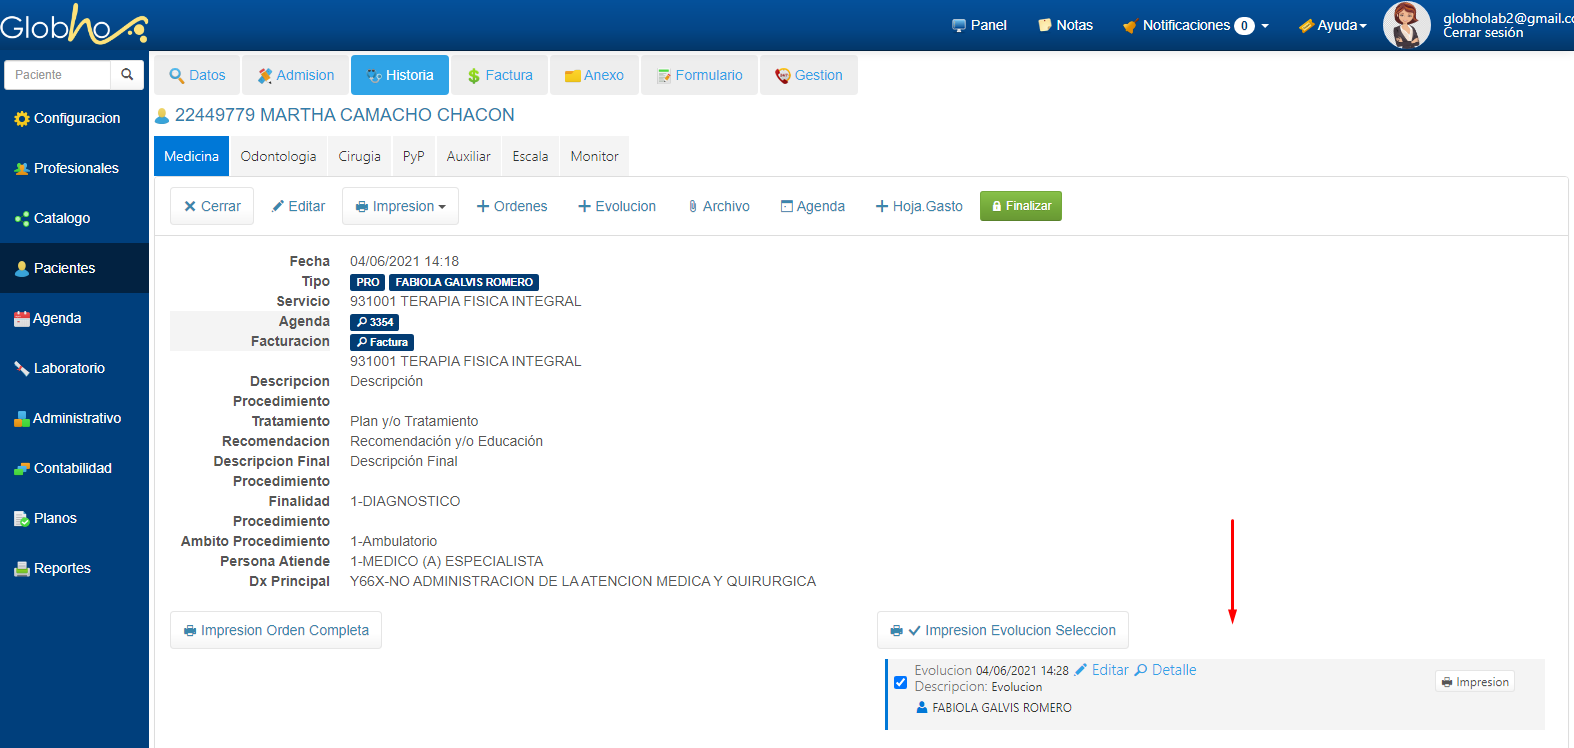1574x748 pixels.
Task: Click Cerrar sesión link
Action: (1483, 33)
